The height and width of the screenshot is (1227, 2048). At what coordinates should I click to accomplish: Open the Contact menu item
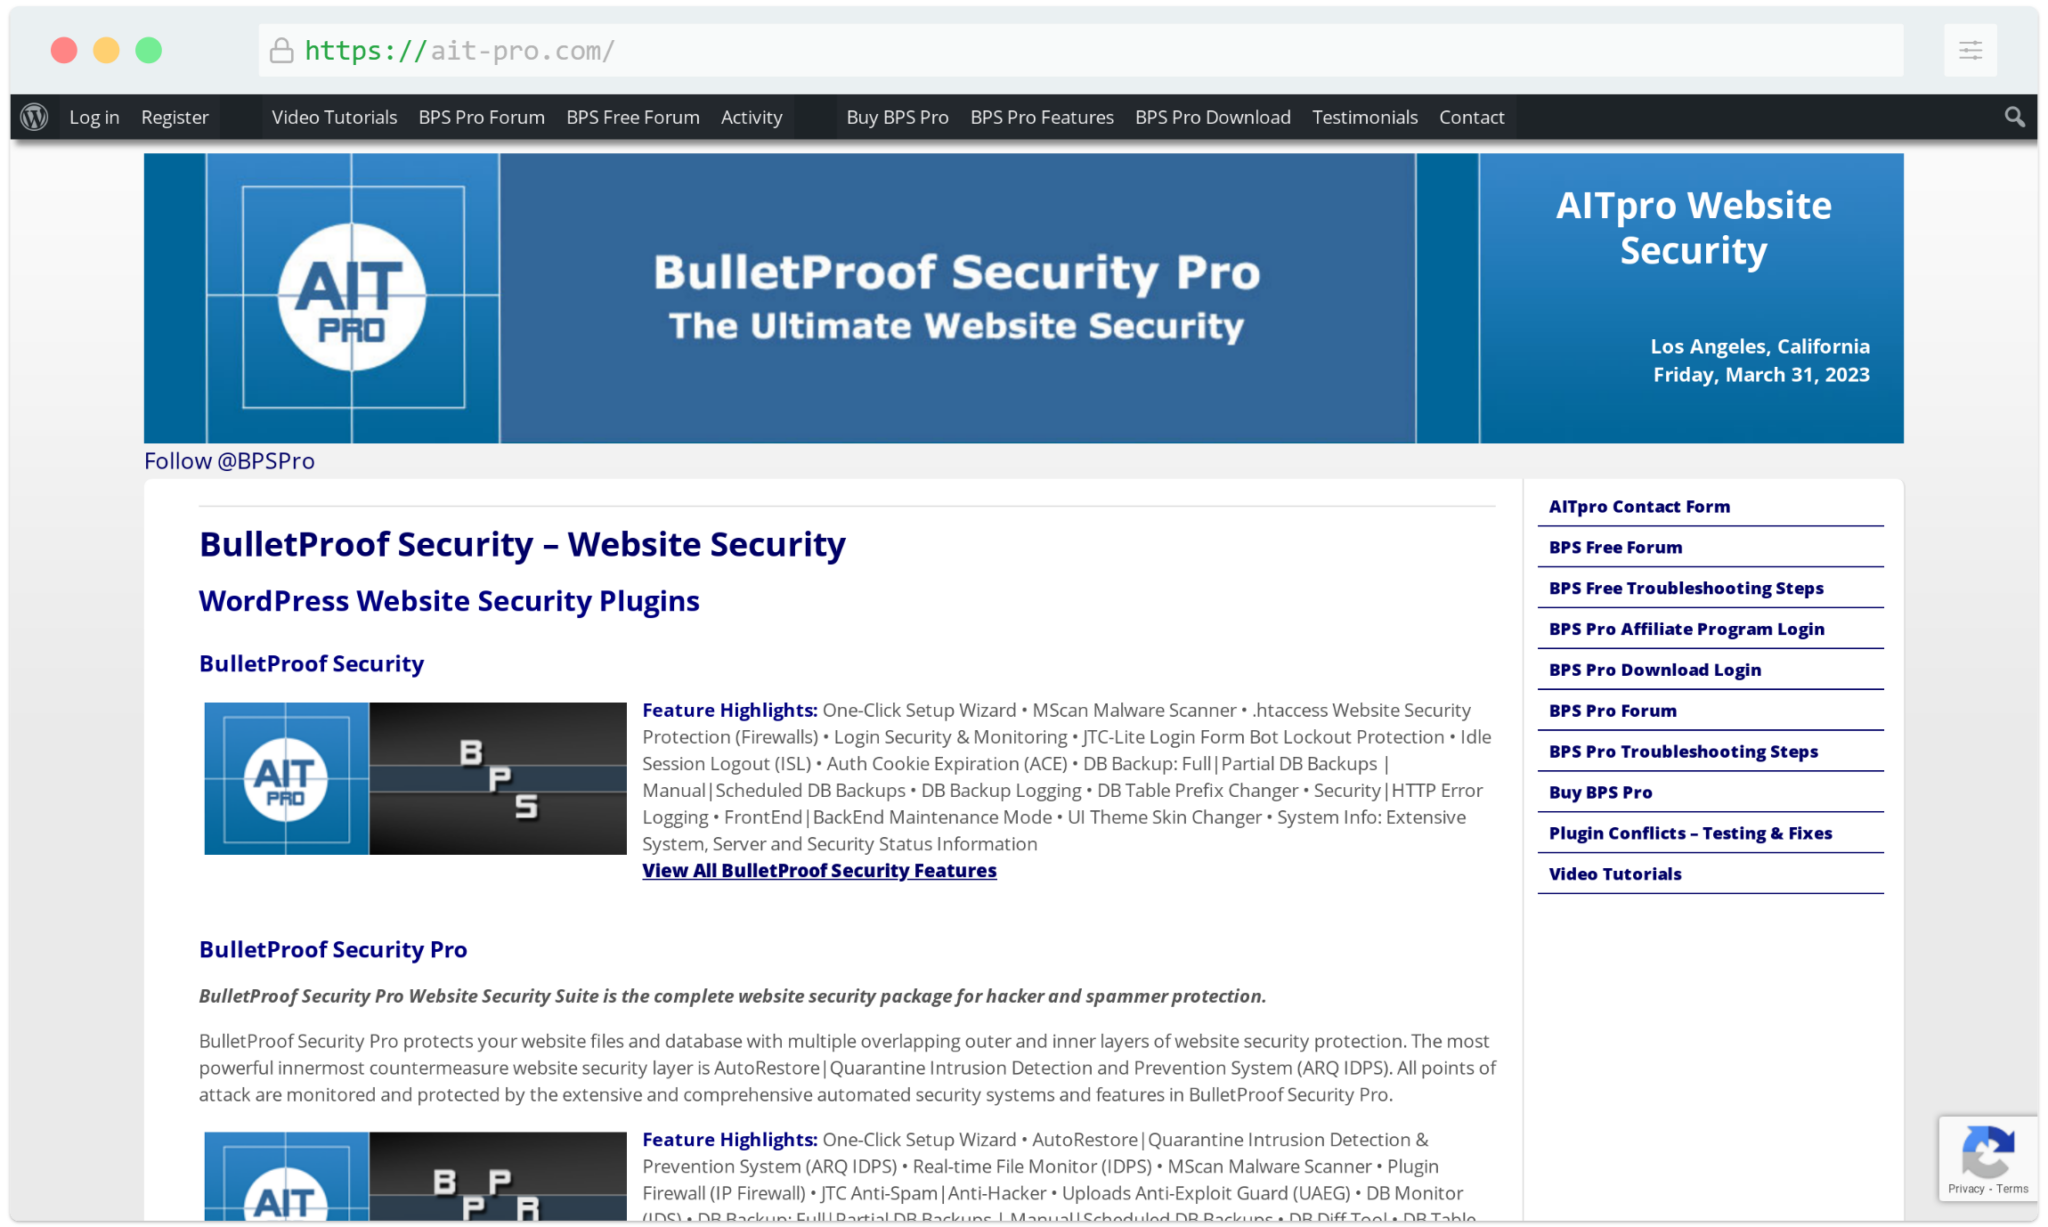pos(1471,117)
